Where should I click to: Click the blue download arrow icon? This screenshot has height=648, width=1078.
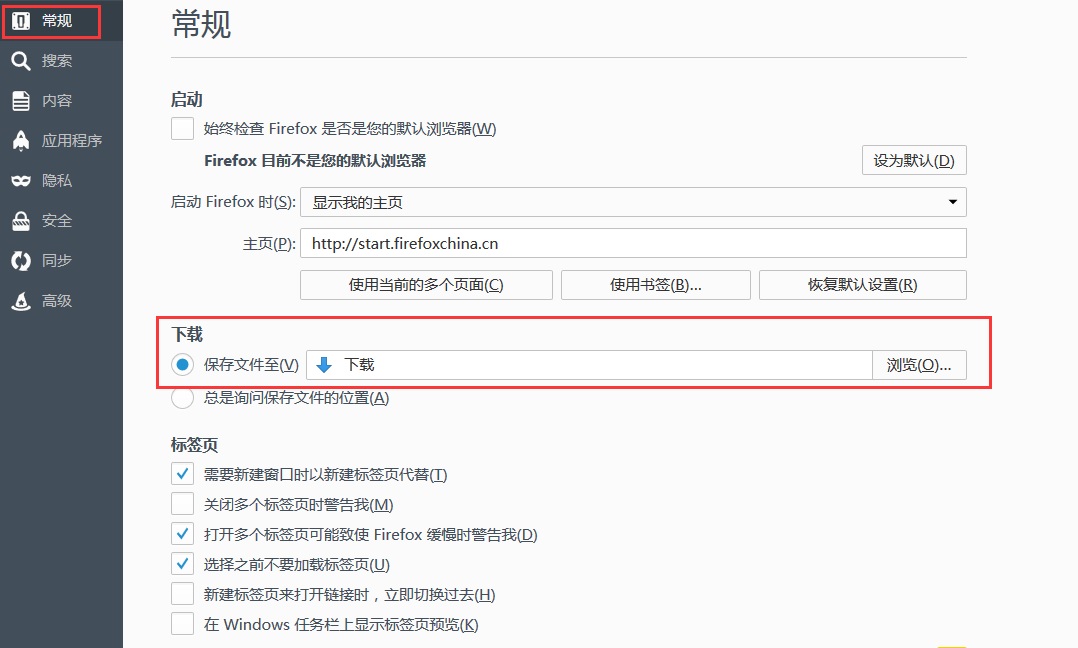(x=324, y=365)
